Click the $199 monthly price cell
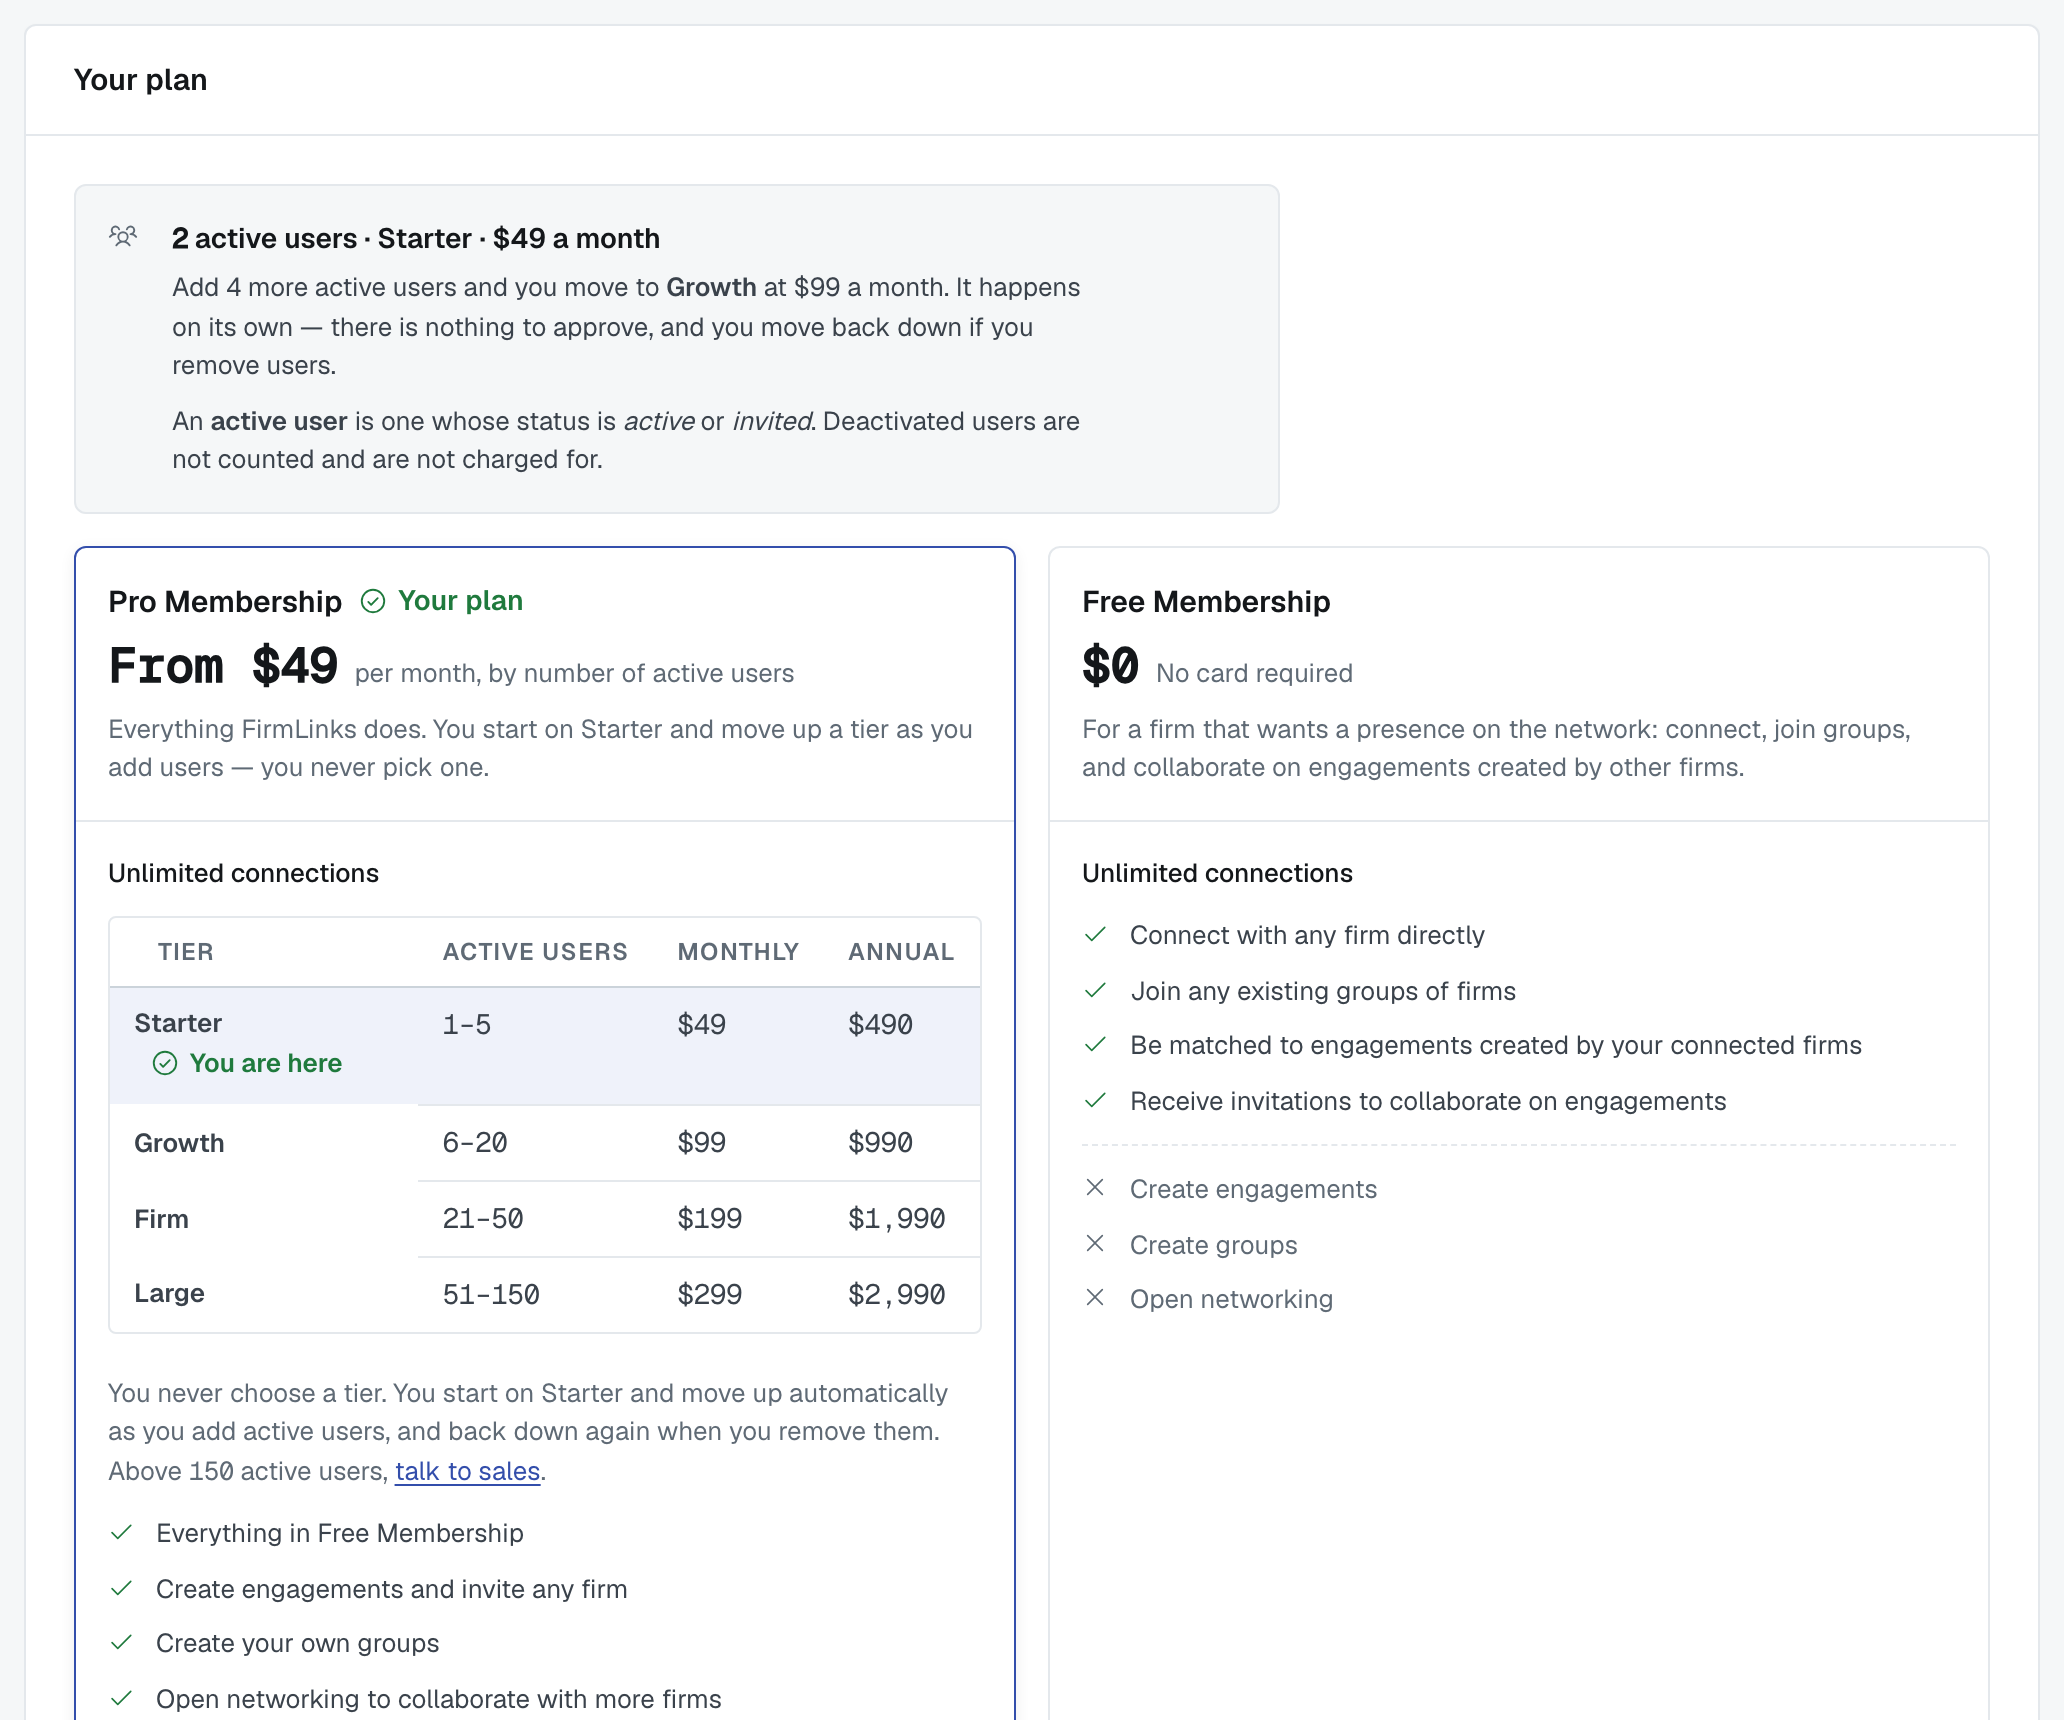The width and height of the screenshot is (2064, 1720). (710, 1218)
